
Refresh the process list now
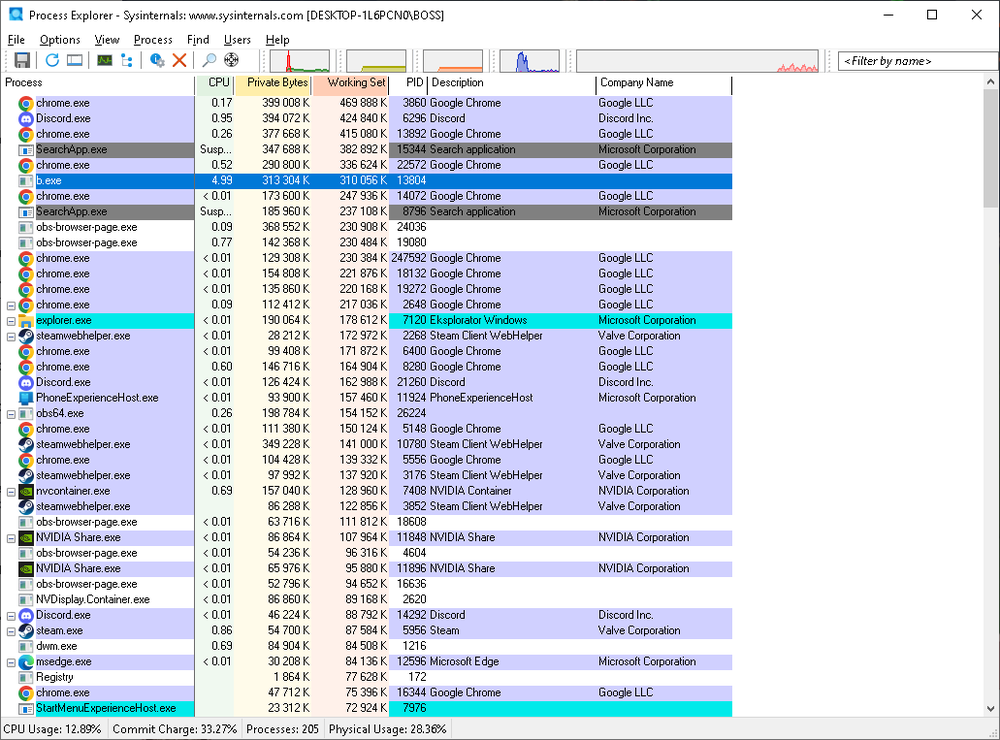[52, 61]
